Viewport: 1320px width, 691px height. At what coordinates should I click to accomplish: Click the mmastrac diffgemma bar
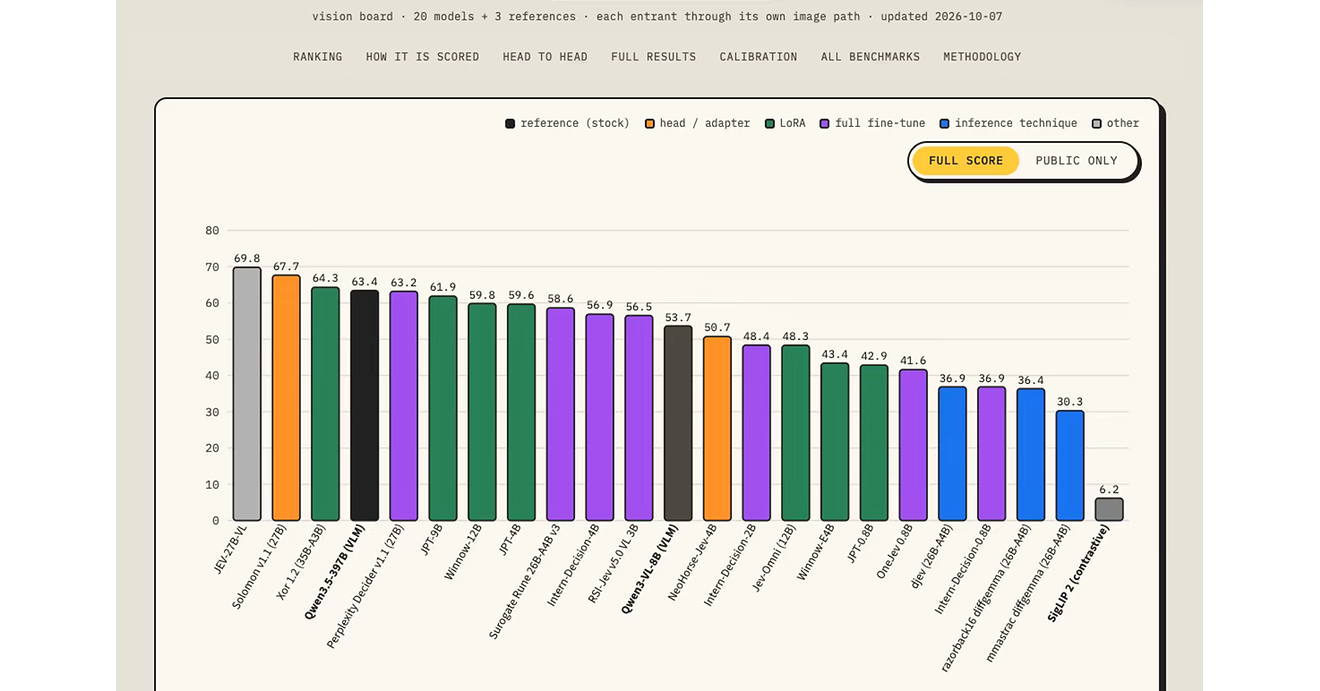(x=1070, y=466)
